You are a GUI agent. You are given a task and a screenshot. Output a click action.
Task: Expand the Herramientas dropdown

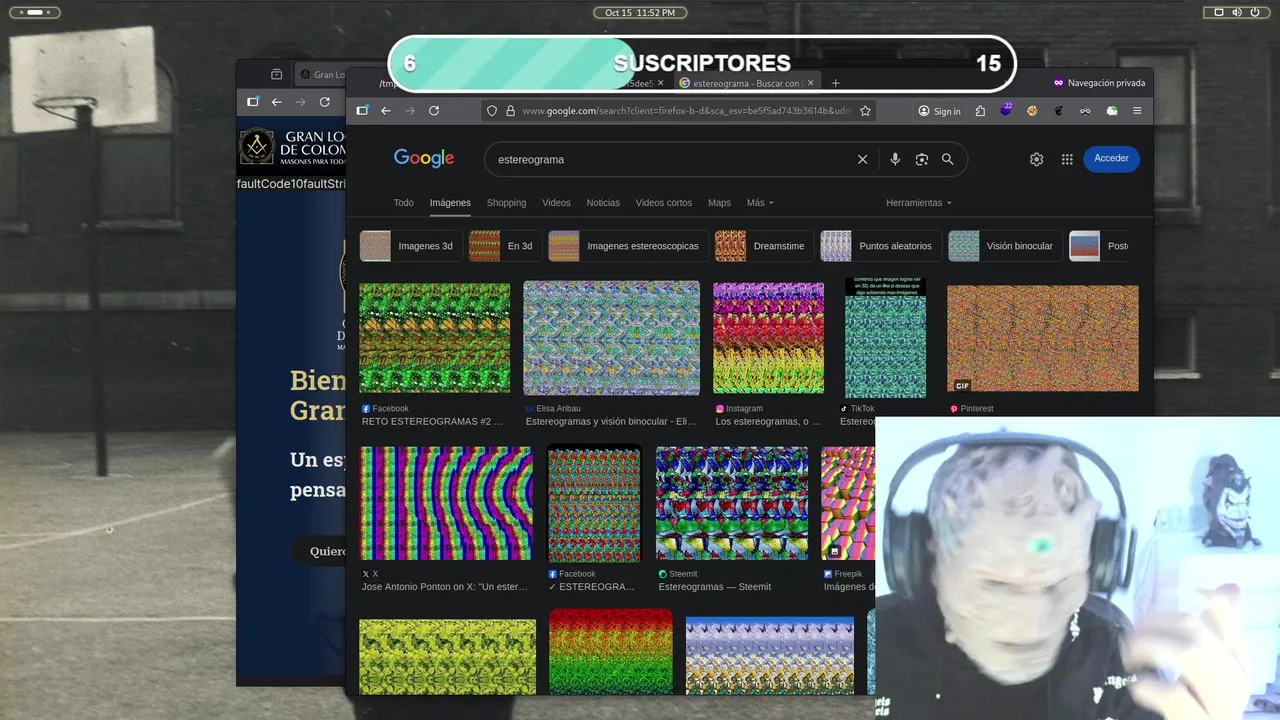(x=918, y=203)
